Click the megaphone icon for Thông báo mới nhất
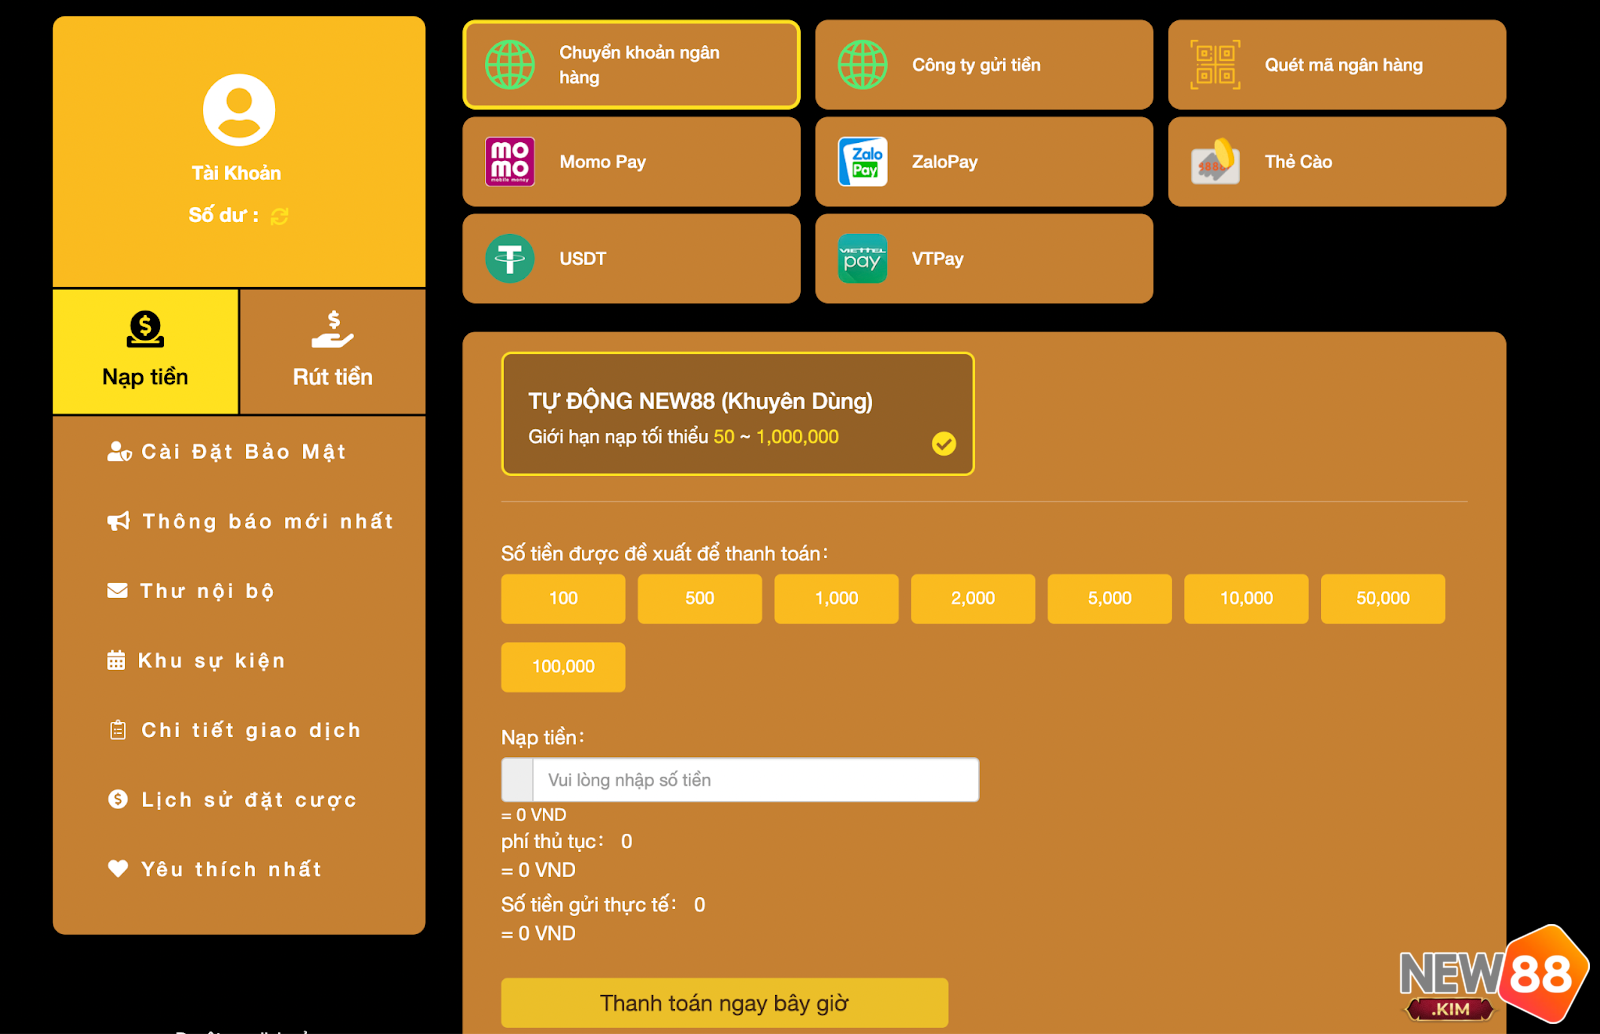 point(119,521)
